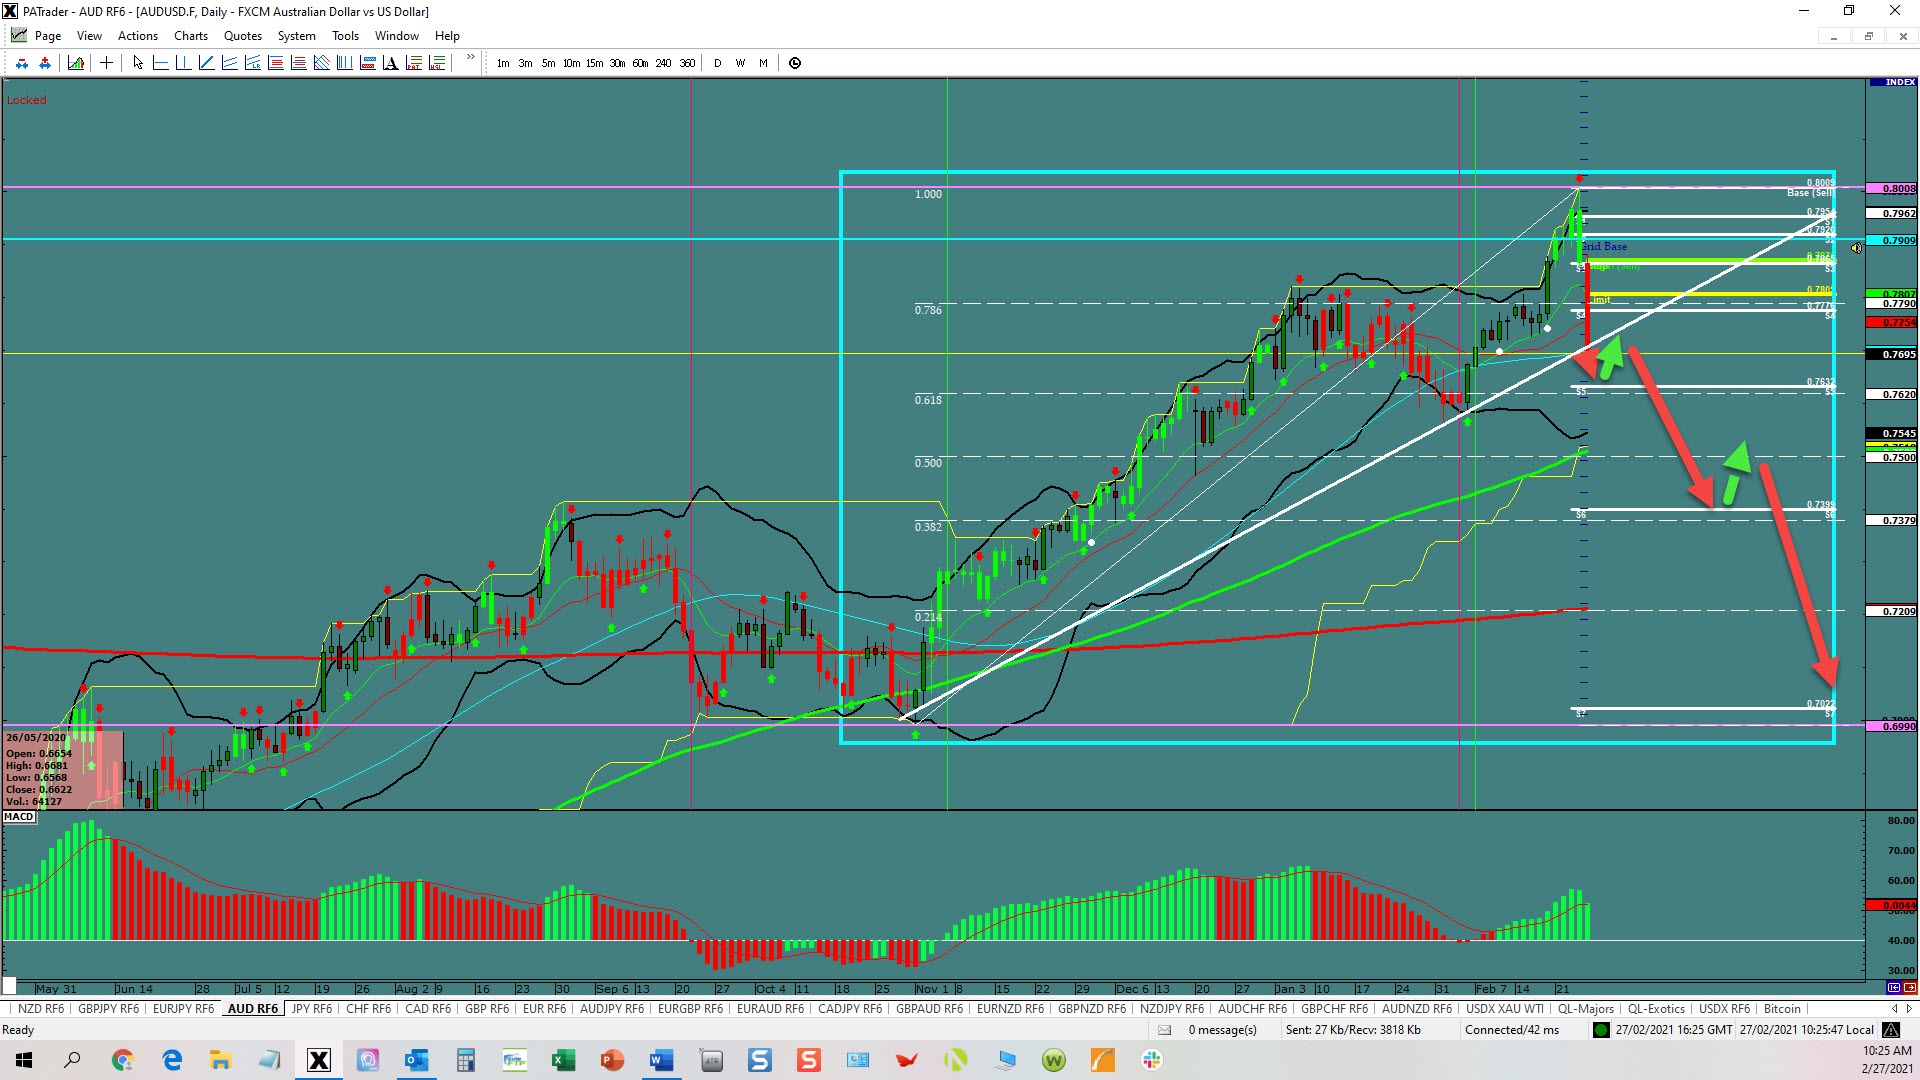
Task: Switch chart to Monthly (M) timeframe
Action: pos(763,63)
